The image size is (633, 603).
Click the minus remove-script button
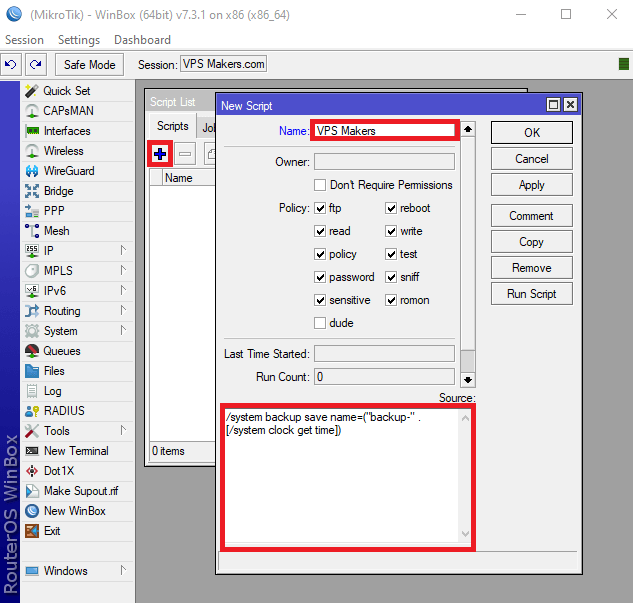point(185,154)
